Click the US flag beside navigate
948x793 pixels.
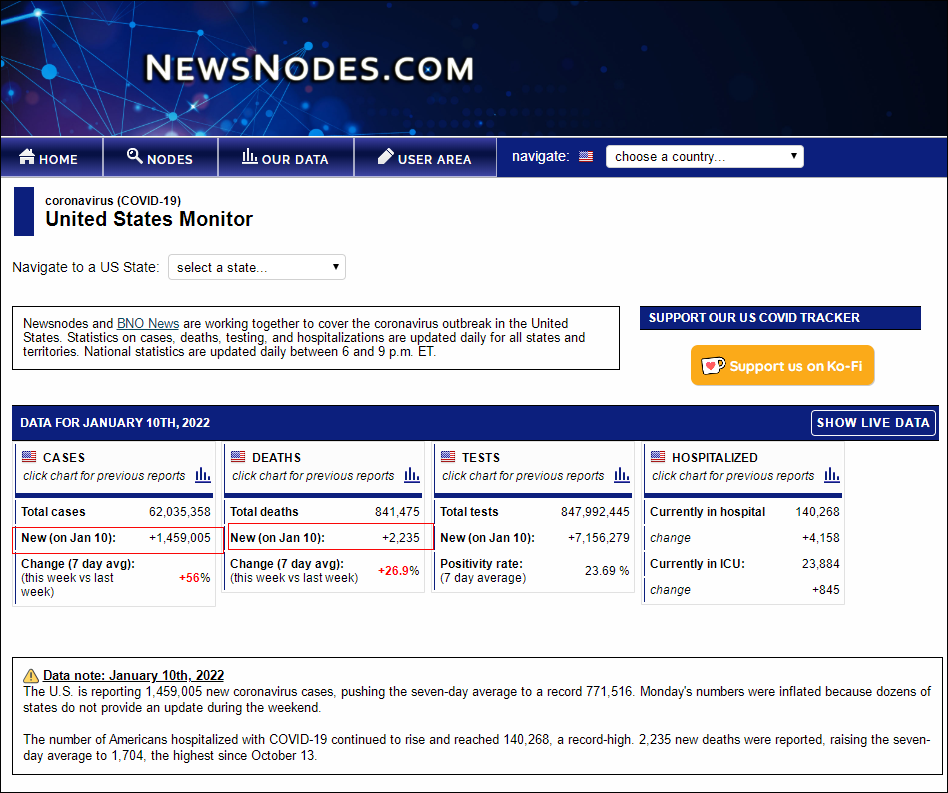[586, 157]
